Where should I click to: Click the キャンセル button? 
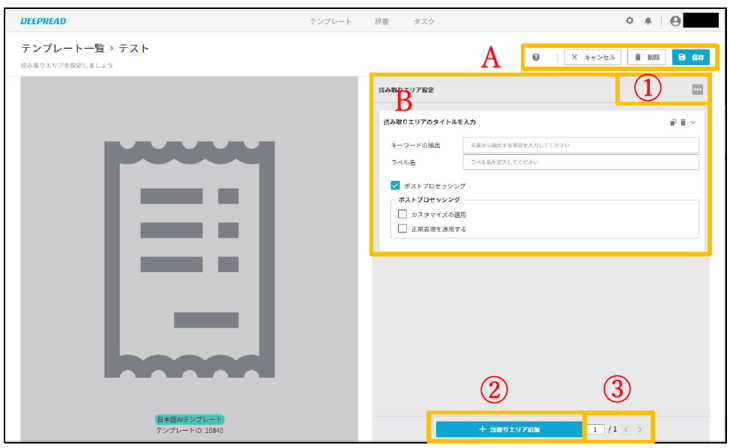click(593, 58)
